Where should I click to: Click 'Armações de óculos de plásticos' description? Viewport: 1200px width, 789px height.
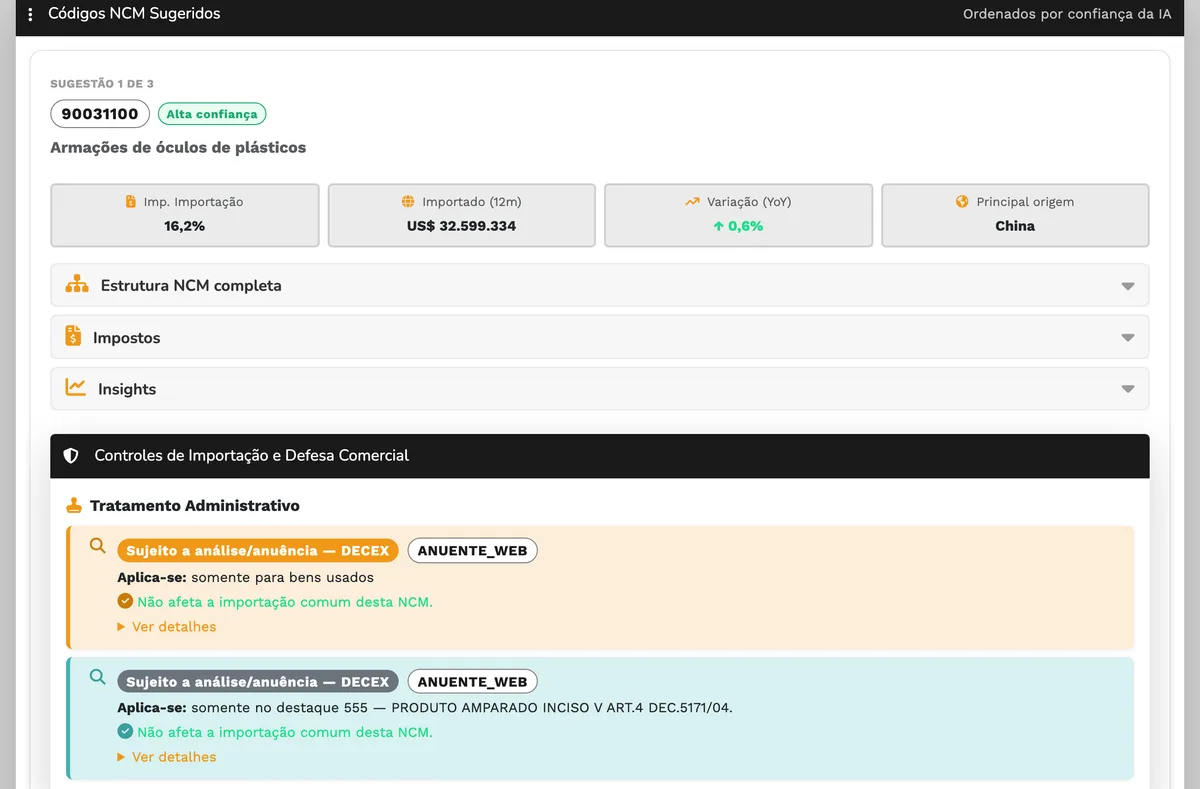[x=178, y=148]
